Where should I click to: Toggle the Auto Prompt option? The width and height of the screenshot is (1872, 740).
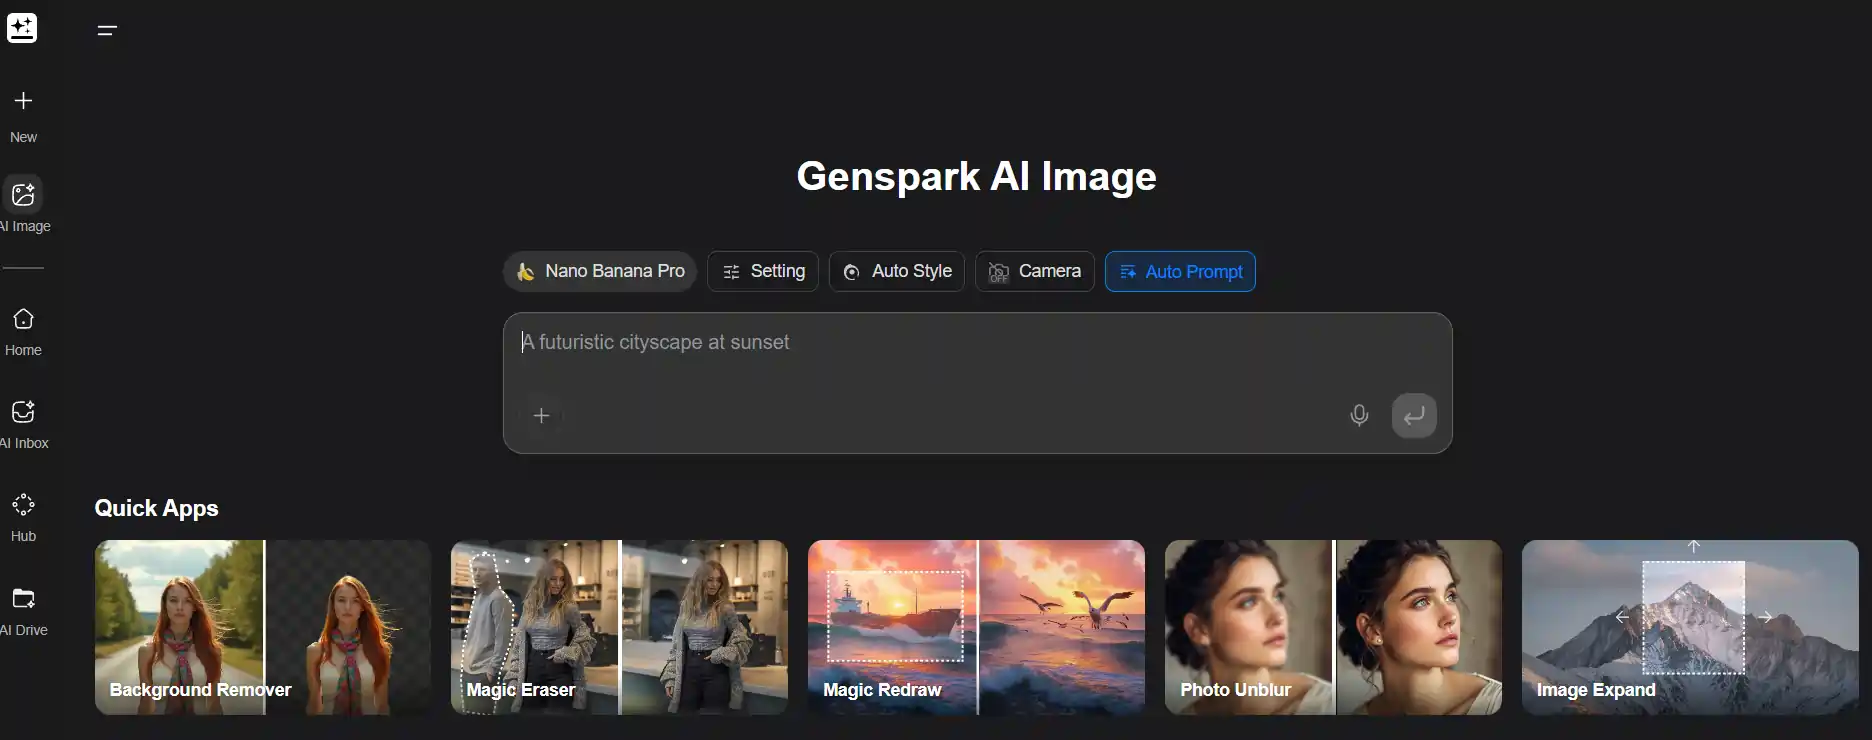(1180, 271)
